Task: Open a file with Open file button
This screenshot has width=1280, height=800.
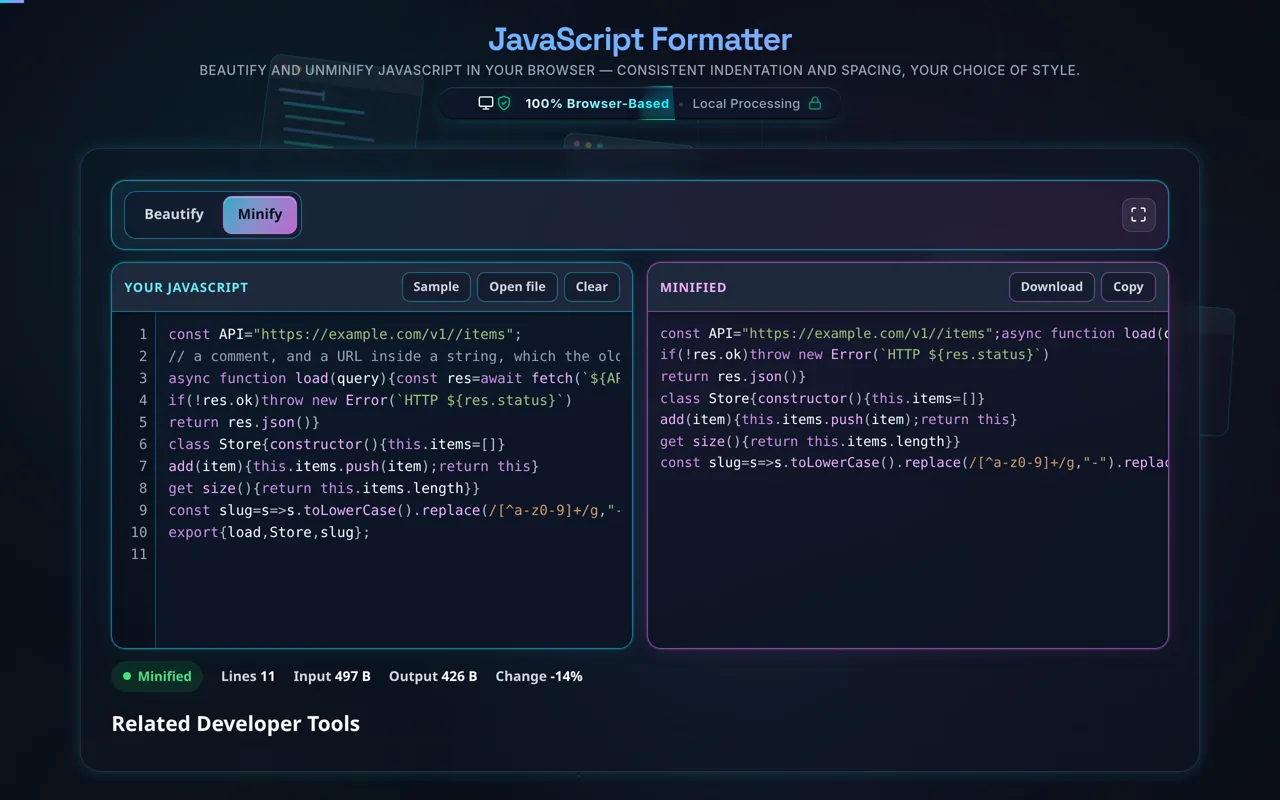Action: (517, 287)
